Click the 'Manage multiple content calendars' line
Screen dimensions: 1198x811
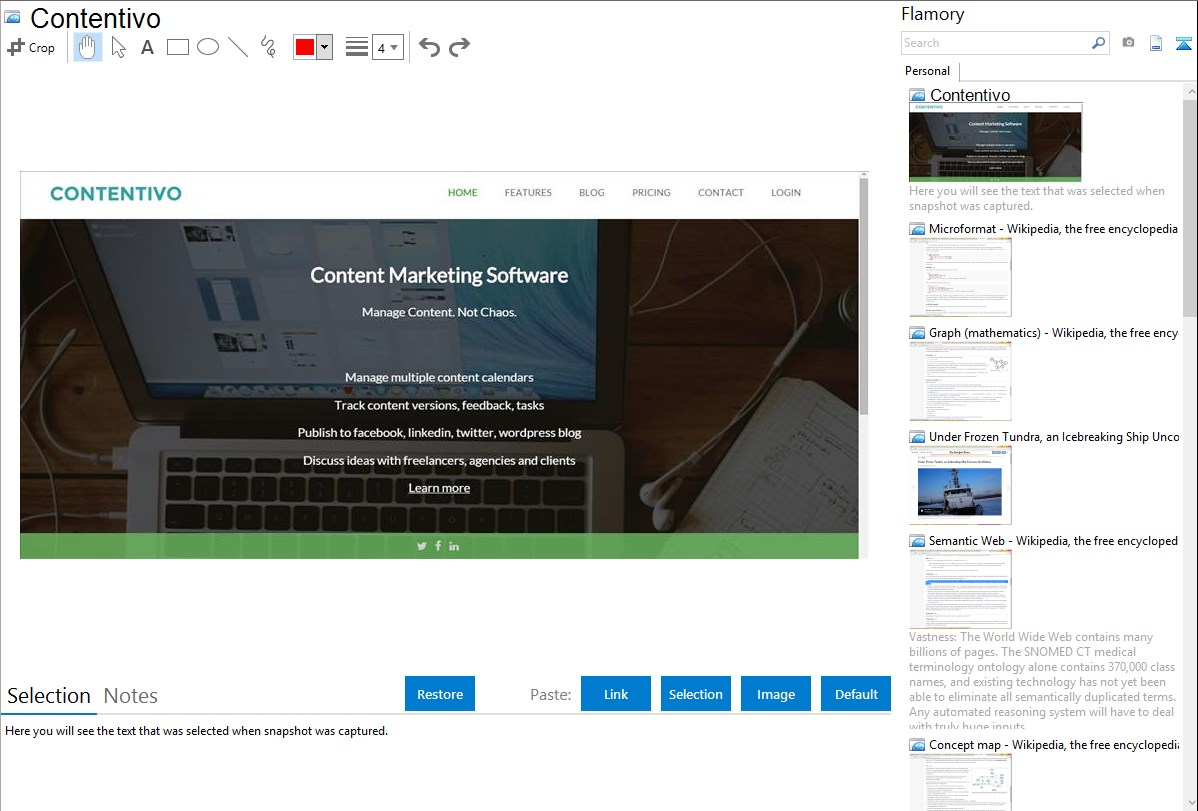439,377
